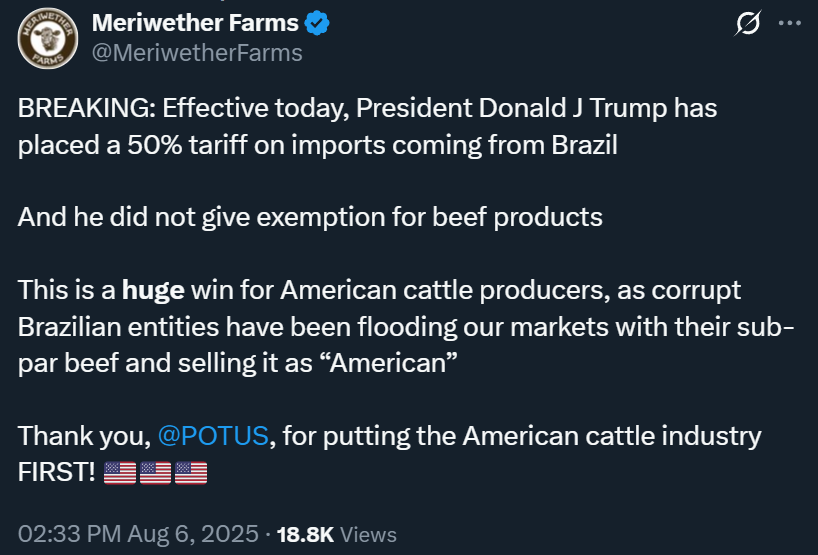Click the "Thank you" text before @POTUS
The image size is (818, 555).
point(80,437)
